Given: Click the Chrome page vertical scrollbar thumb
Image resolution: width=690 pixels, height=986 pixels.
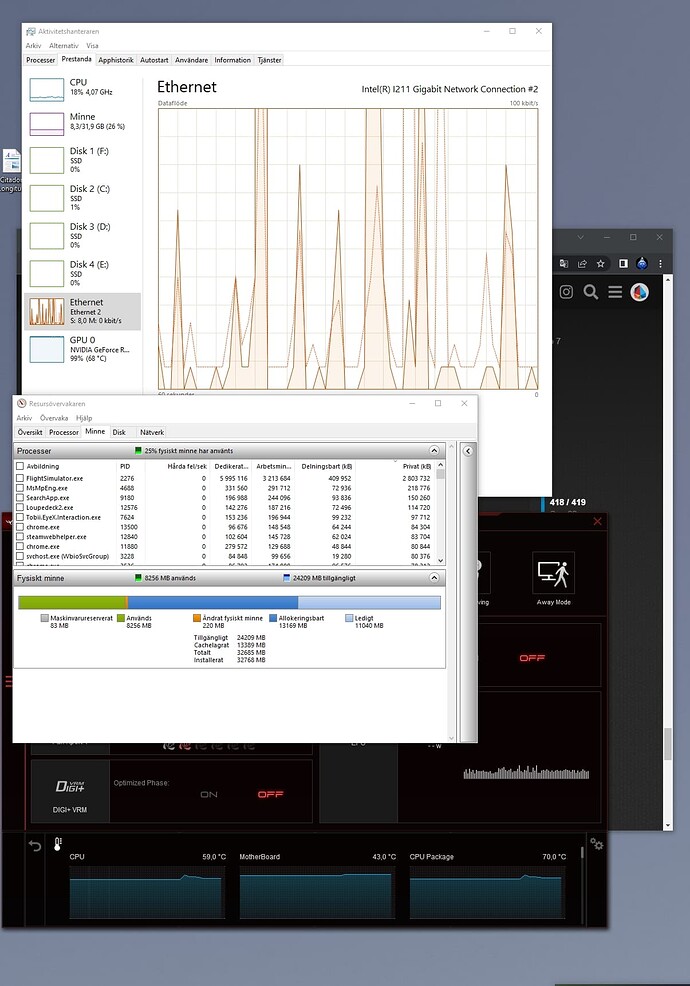Looking at the screenshot, I should click(668, 744).
